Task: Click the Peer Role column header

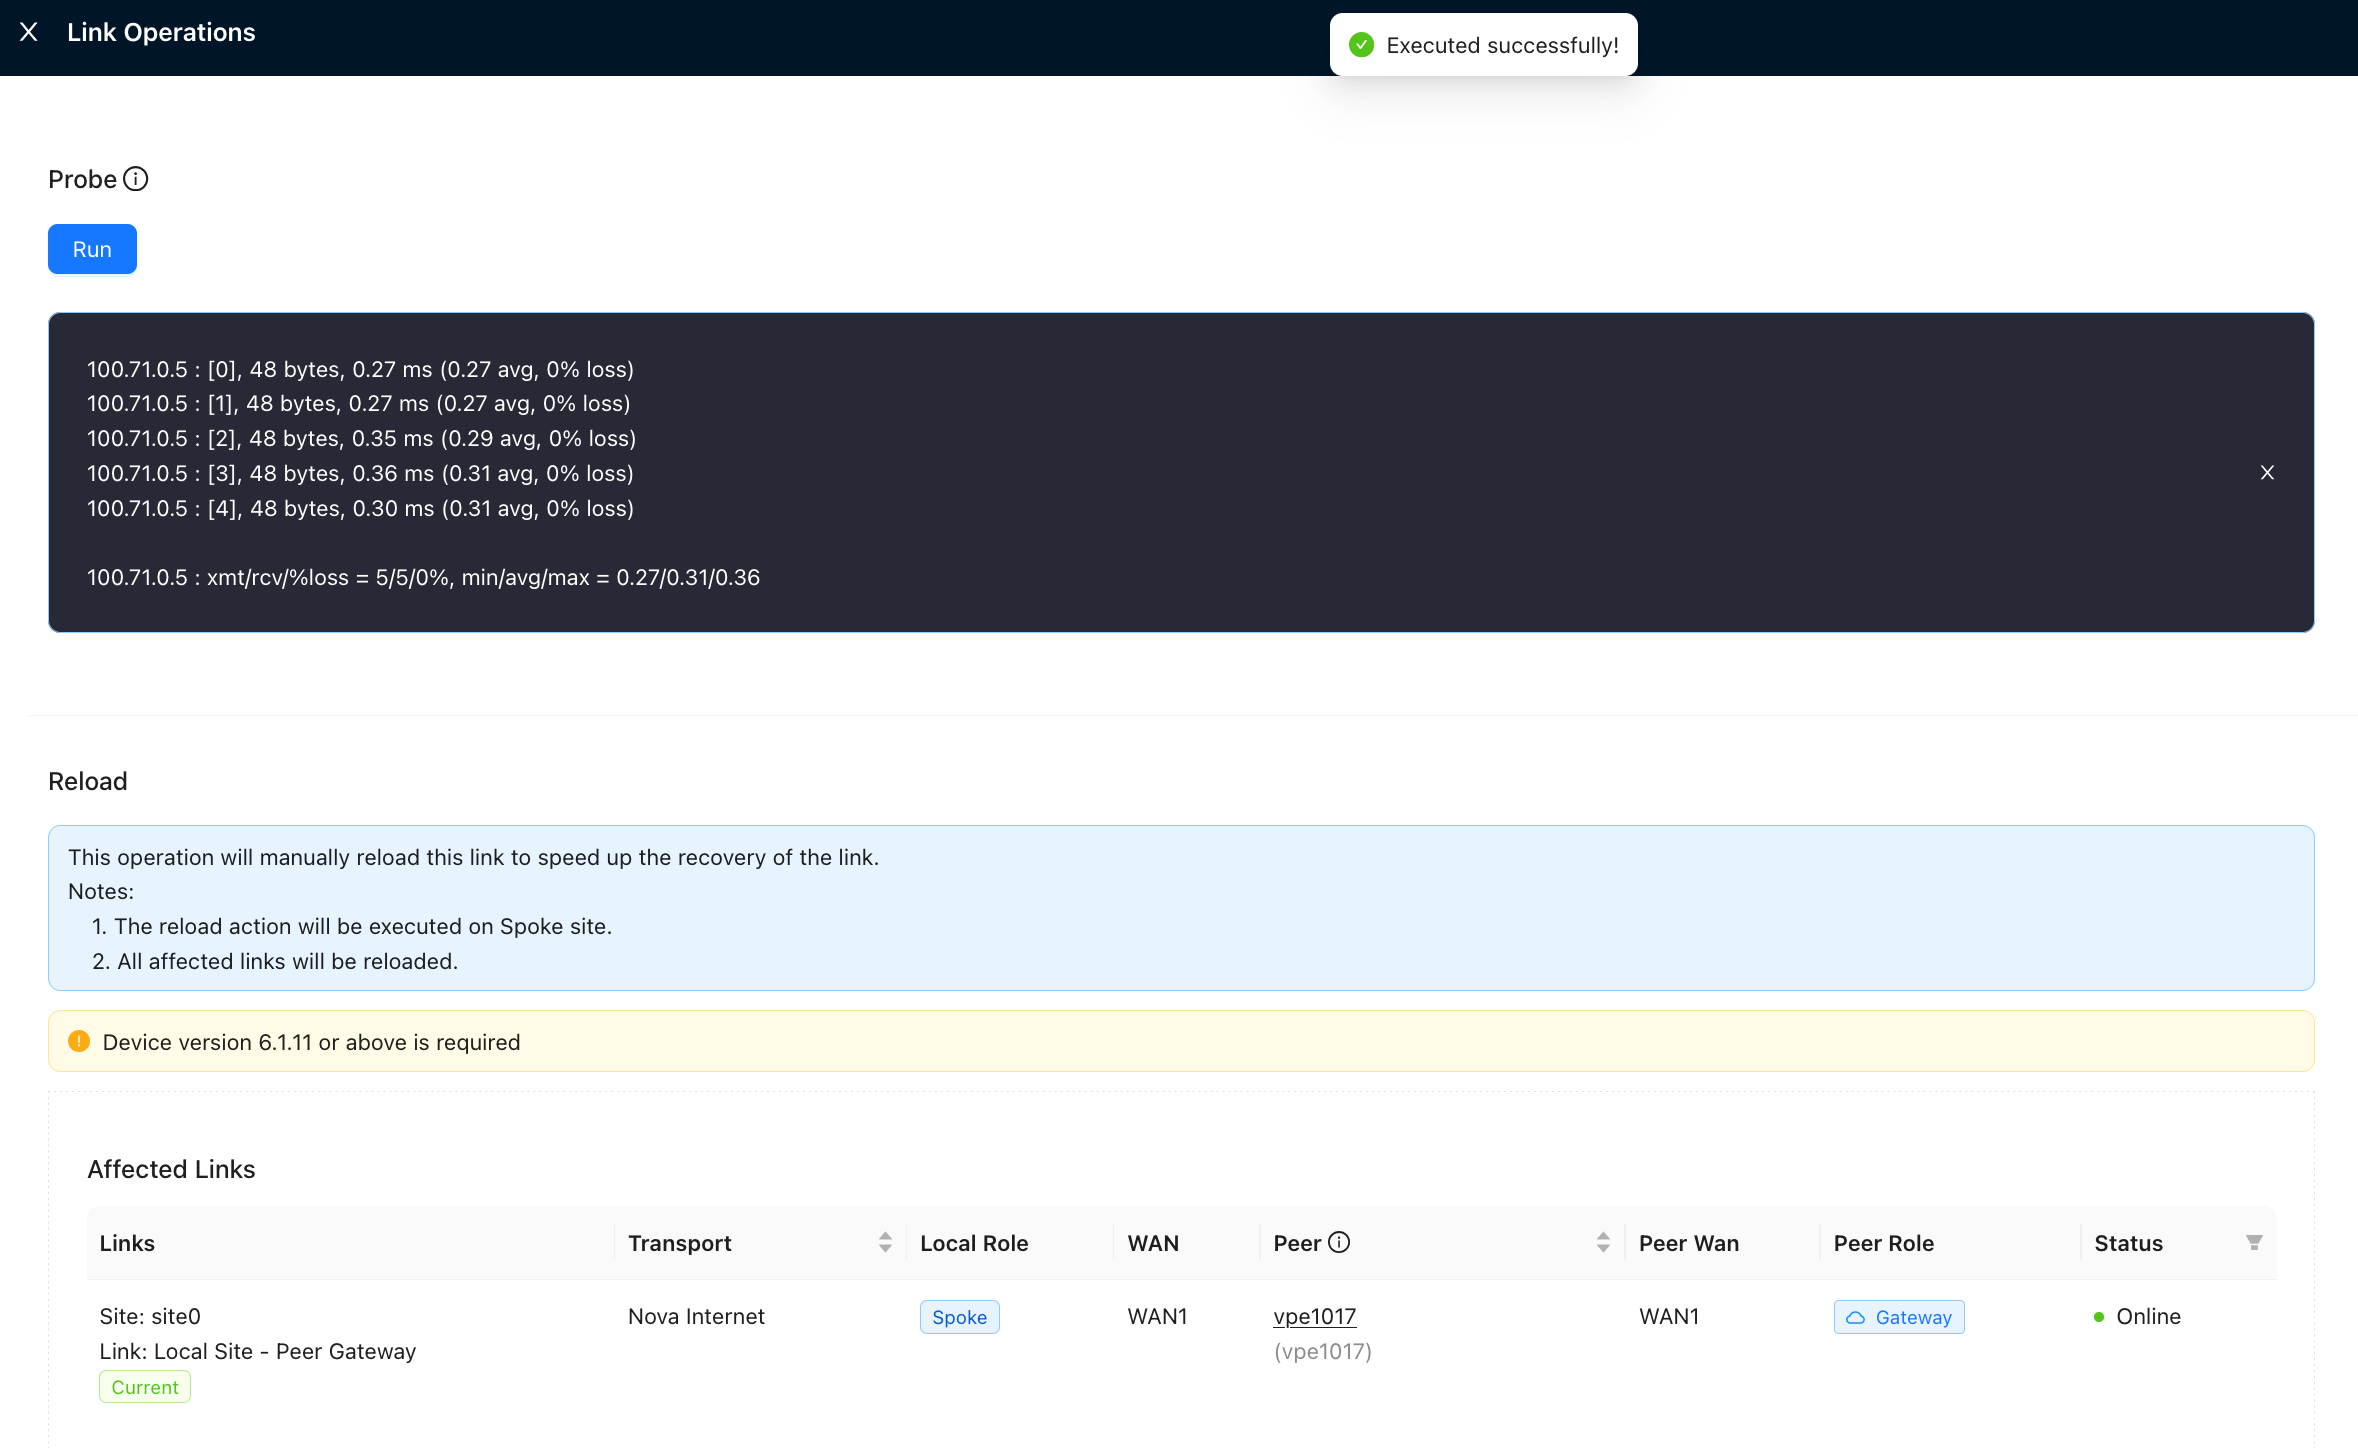Action: point(1883,1243)
